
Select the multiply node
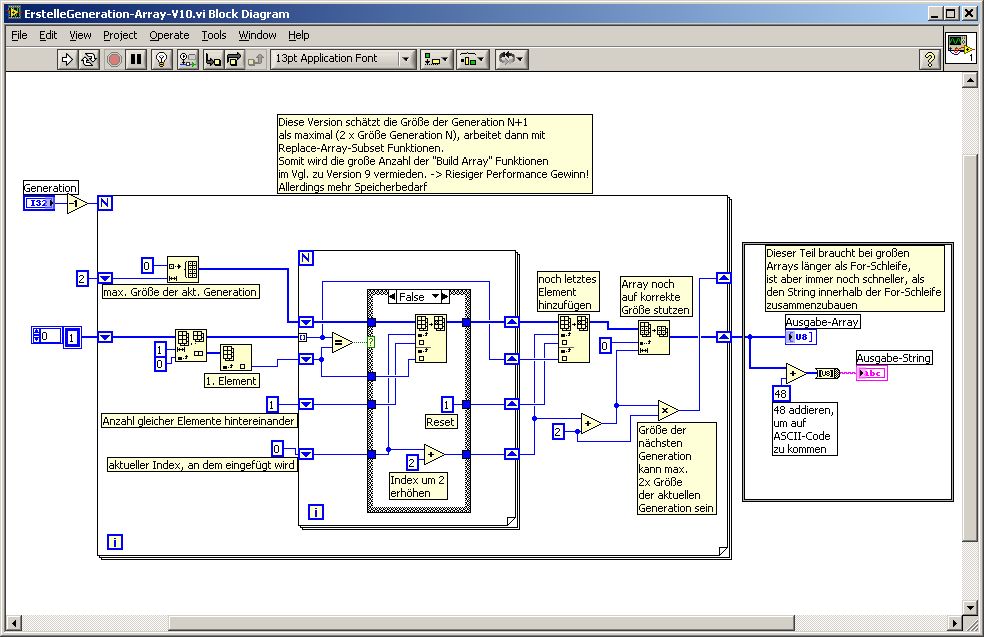click(x=668, y=410)
